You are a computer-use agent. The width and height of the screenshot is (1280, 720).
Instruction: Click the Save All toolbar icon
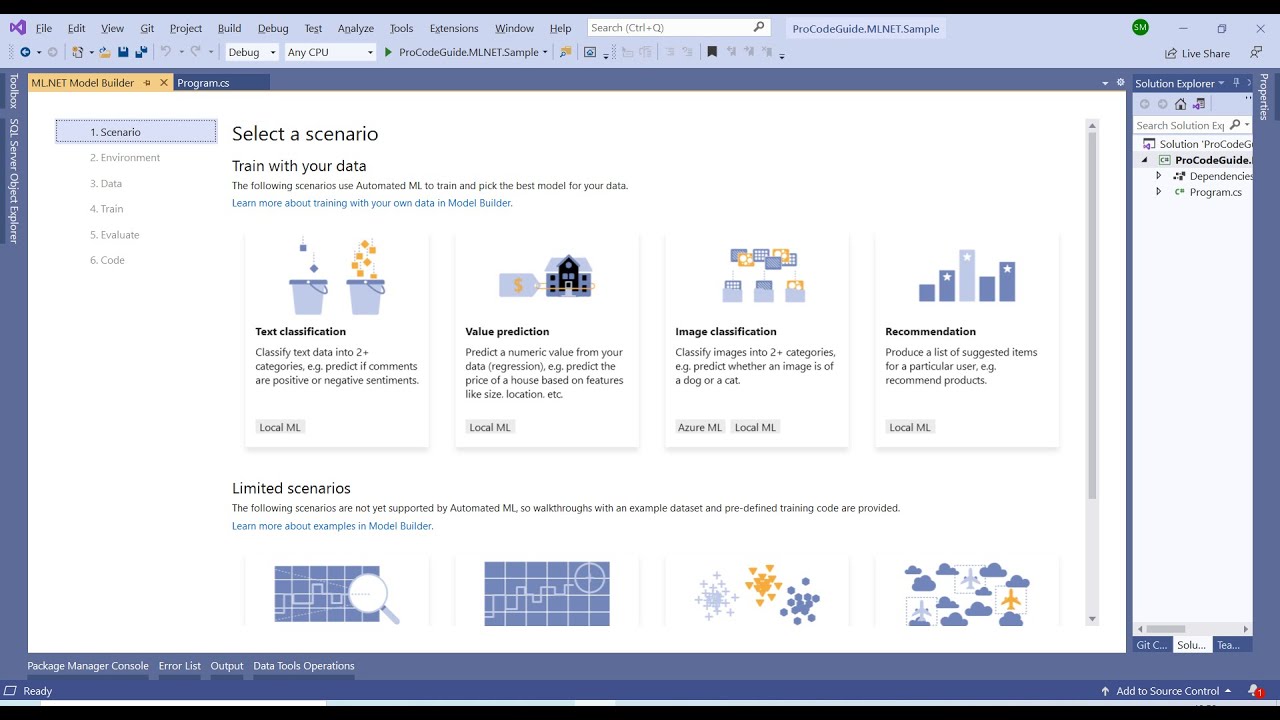point(141,52)
